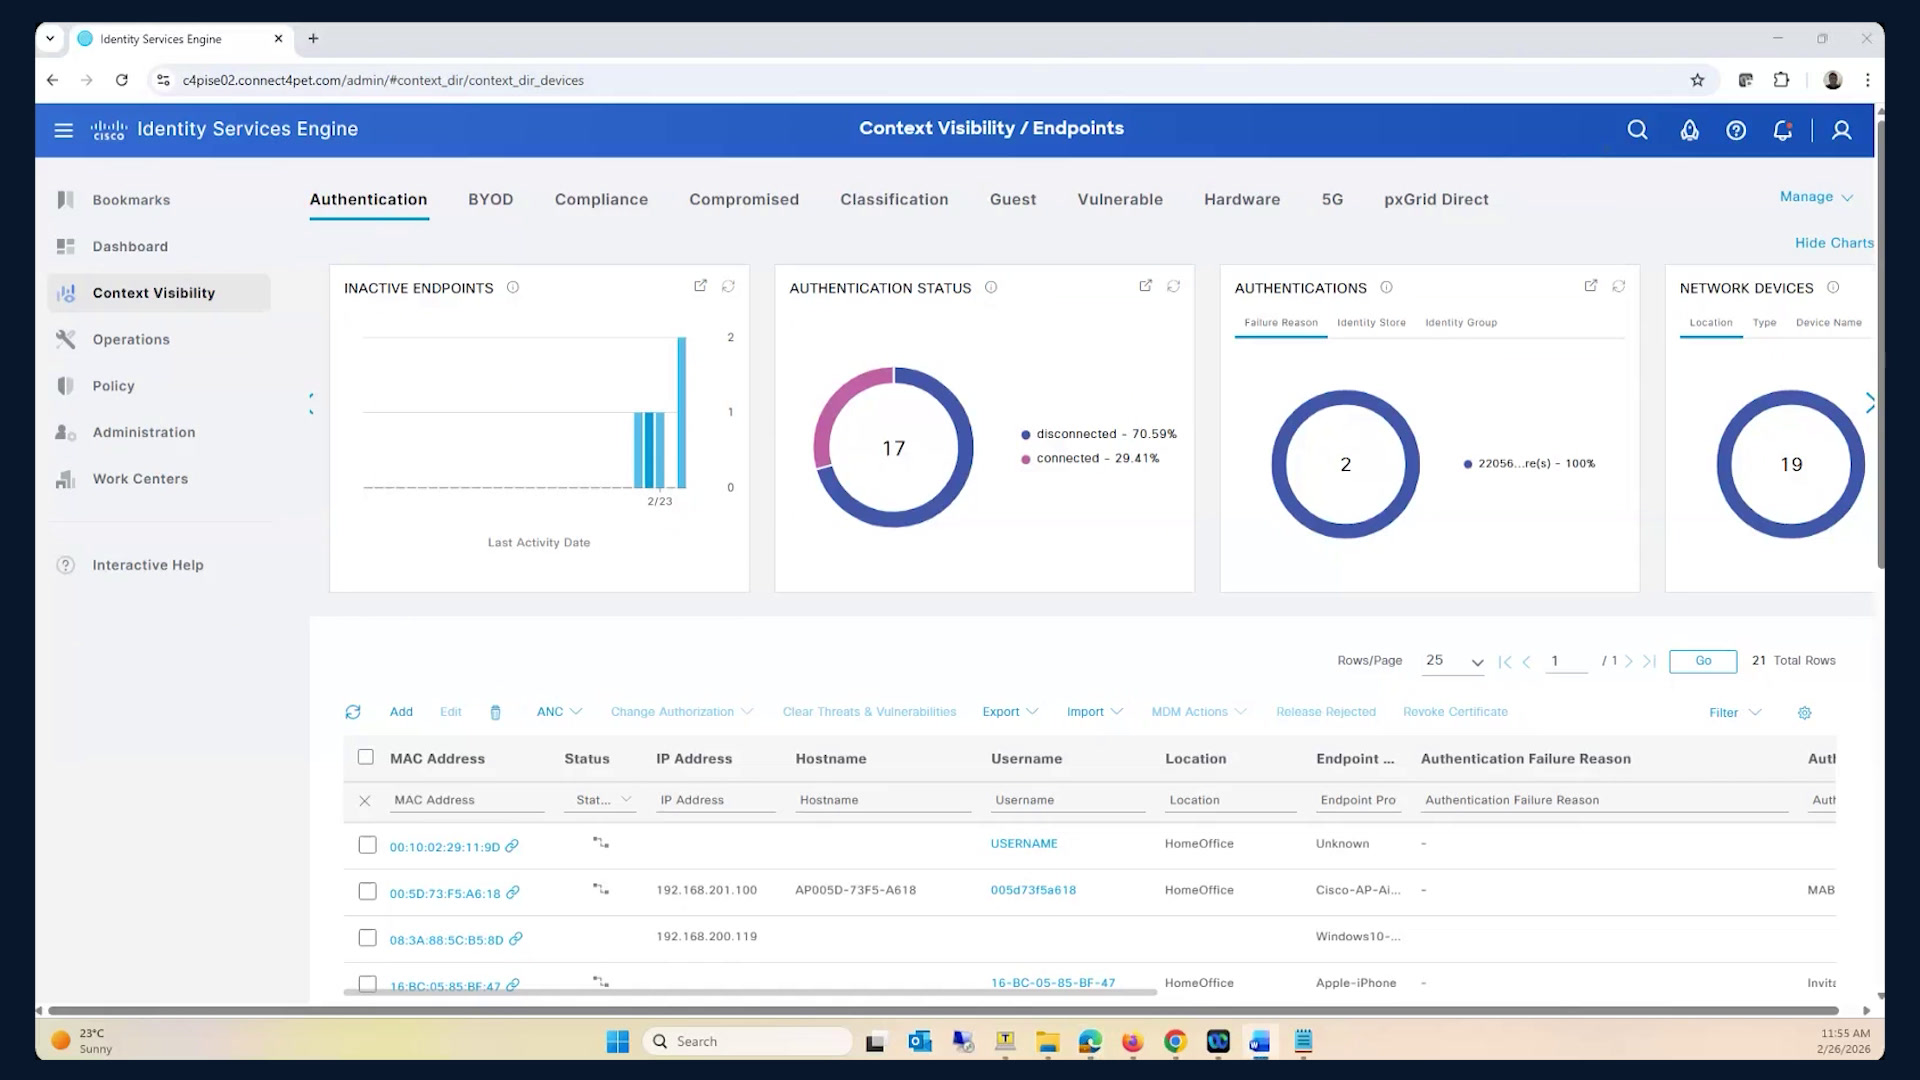This screenshot has width=1920, height=1080.
Task: Click the Go pagination button
Action: point(1703,661)
